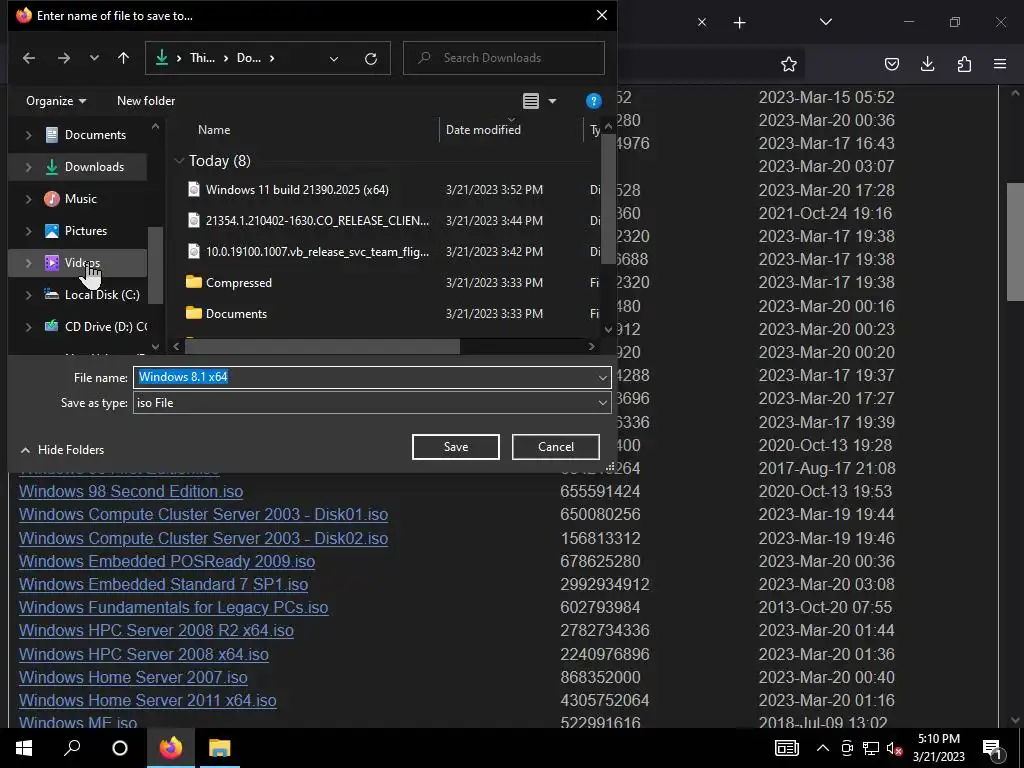Screen dimensions: 1024x768
Task: Open the File name dropdown arrow
Action: tap(603, 377)
